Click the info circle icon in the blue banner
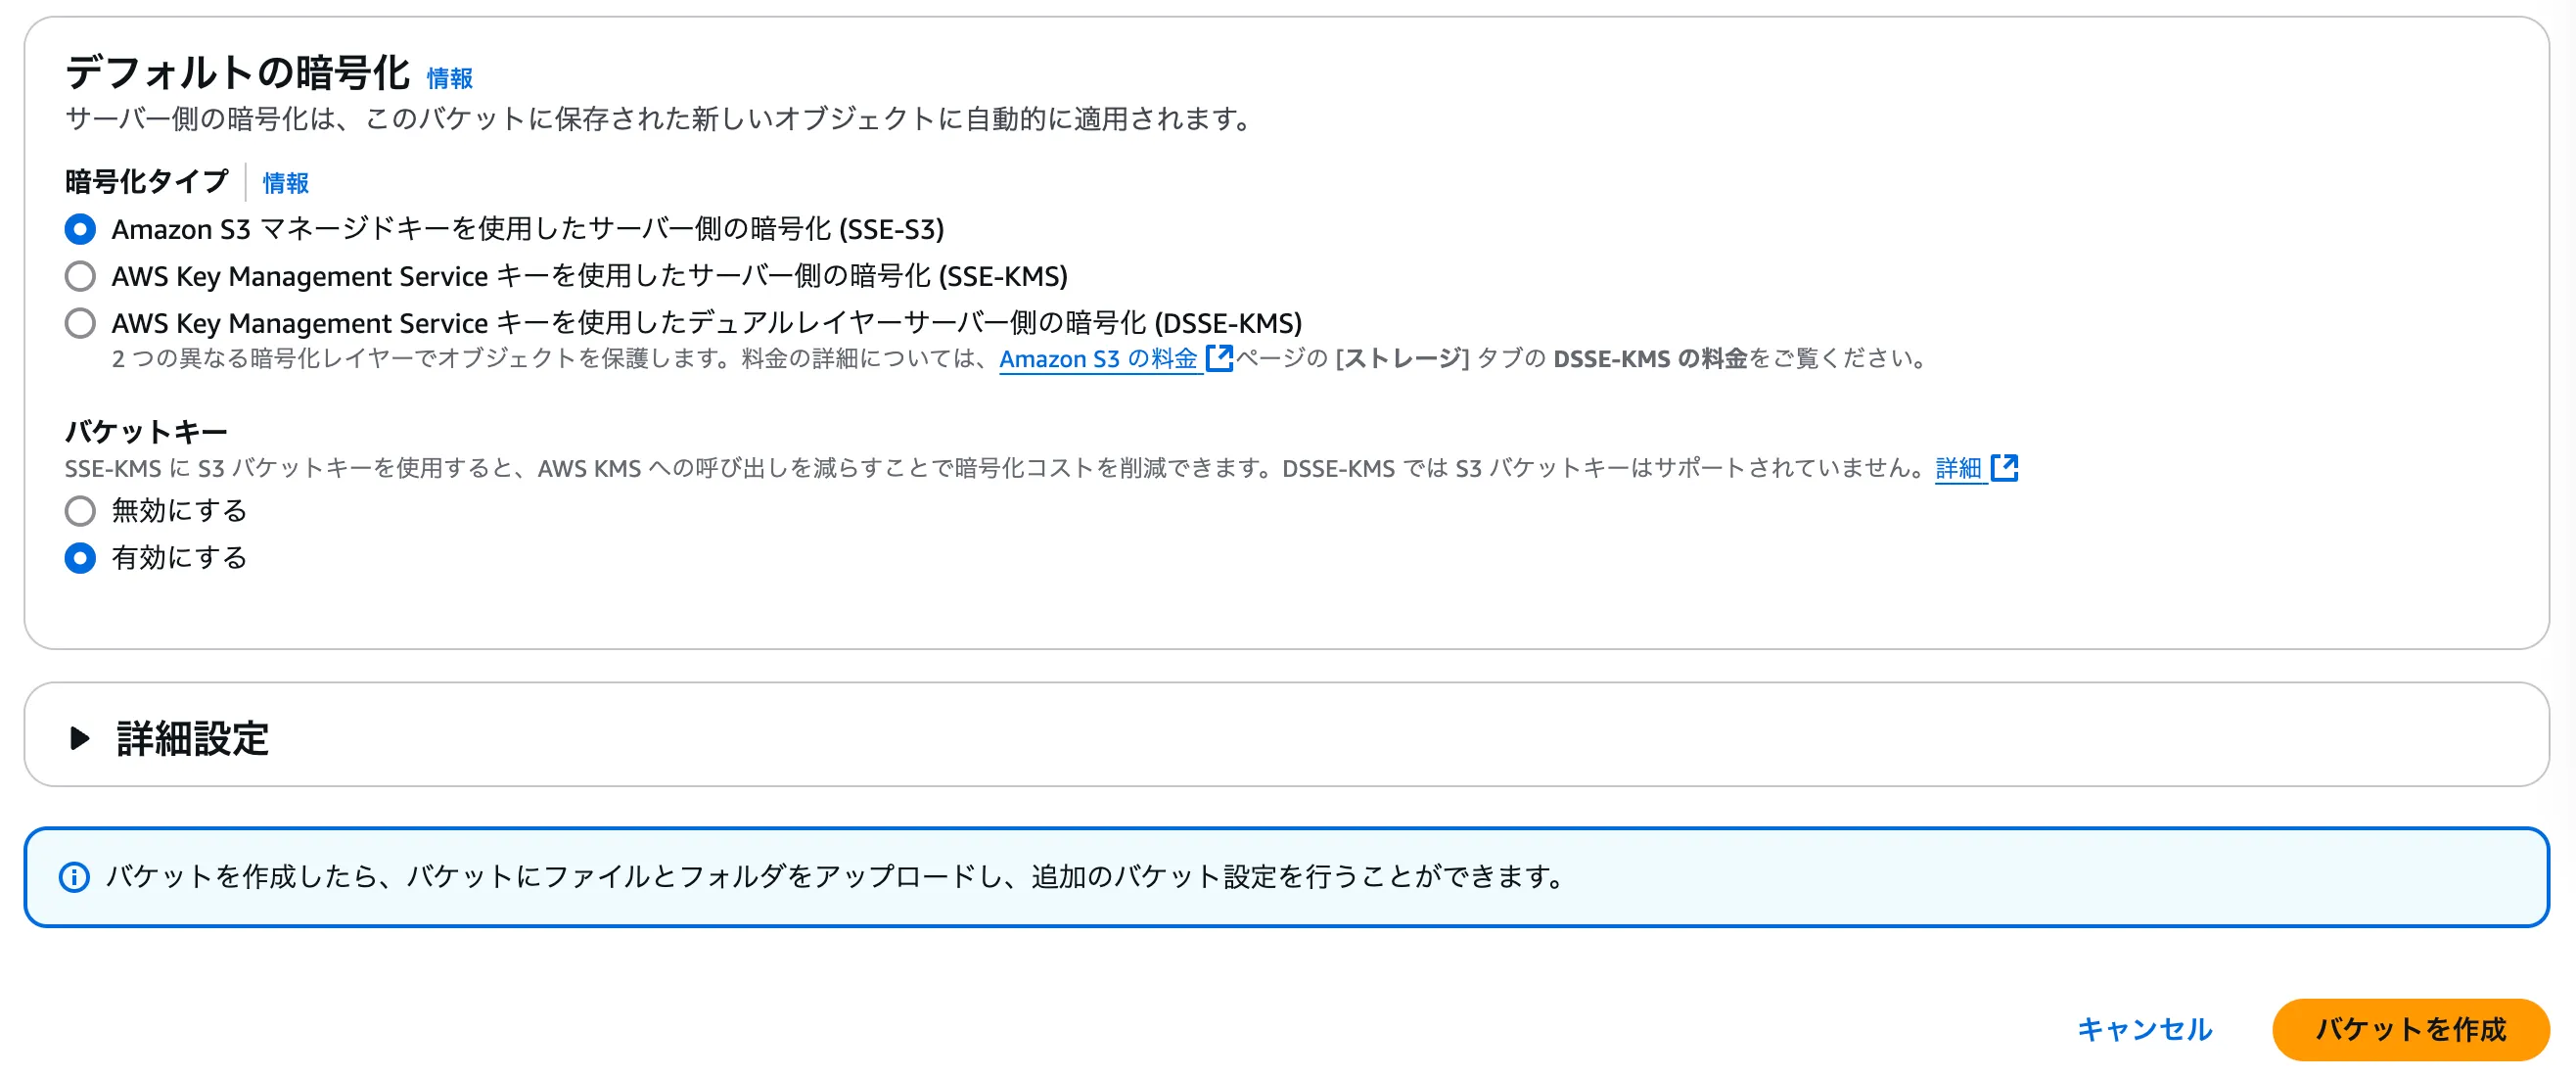This screenshot has width=2576, height=1077. tap(74, 877)
